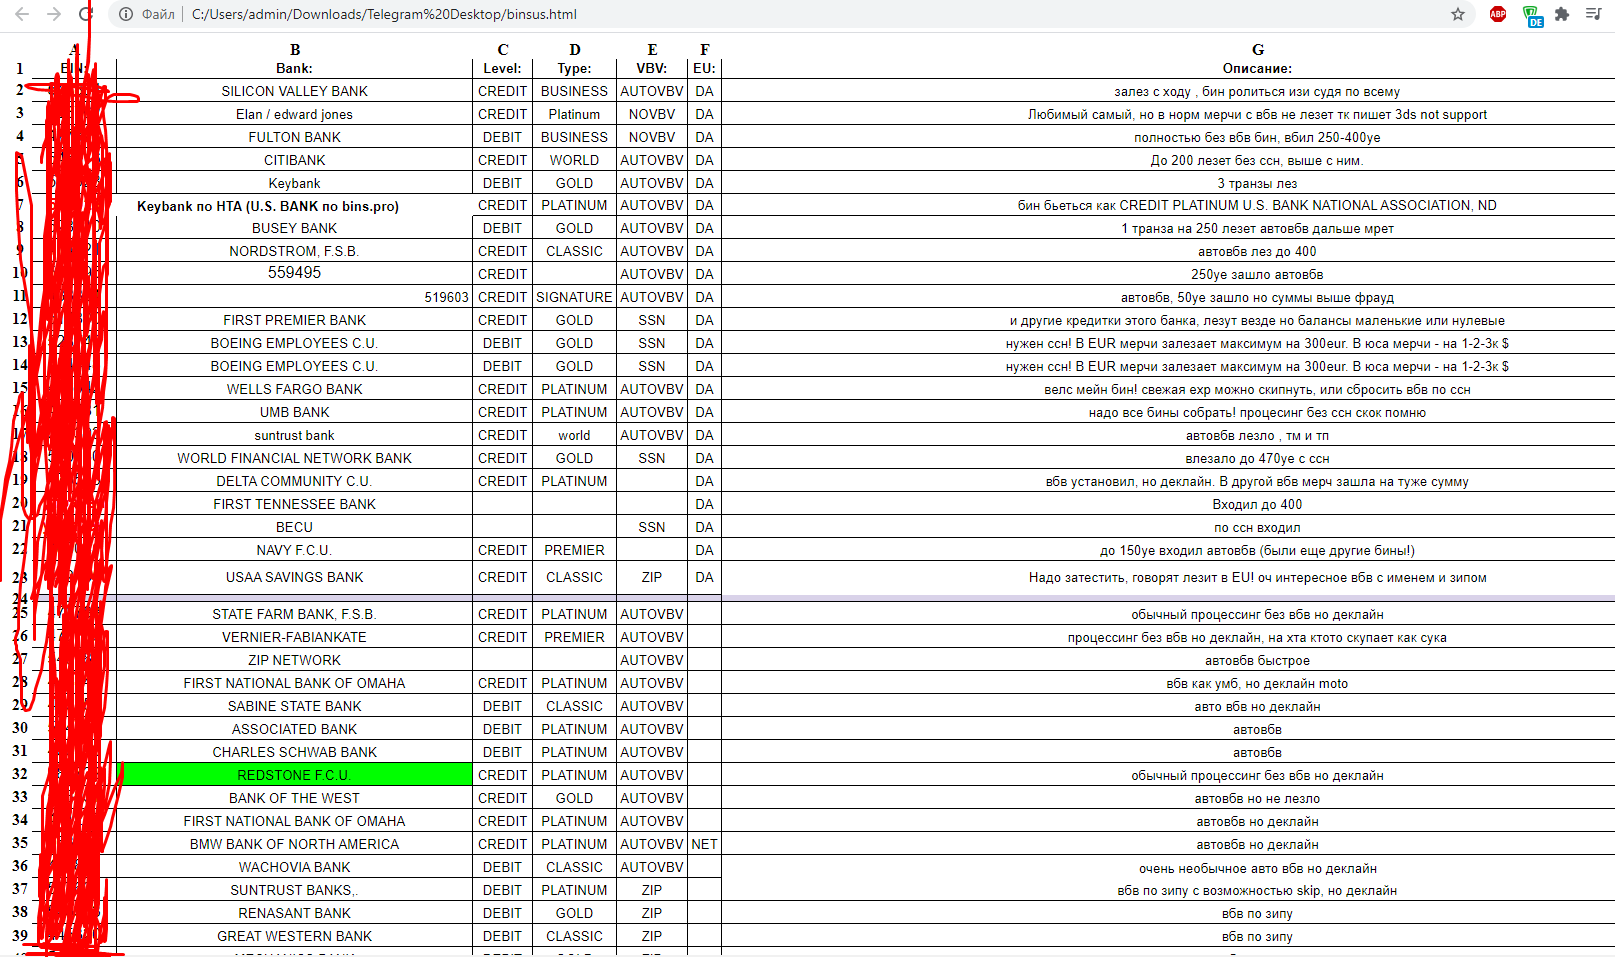Open the Extensions puzzle piece menu
This screenshot has height=957, width=1615.
1562,14
